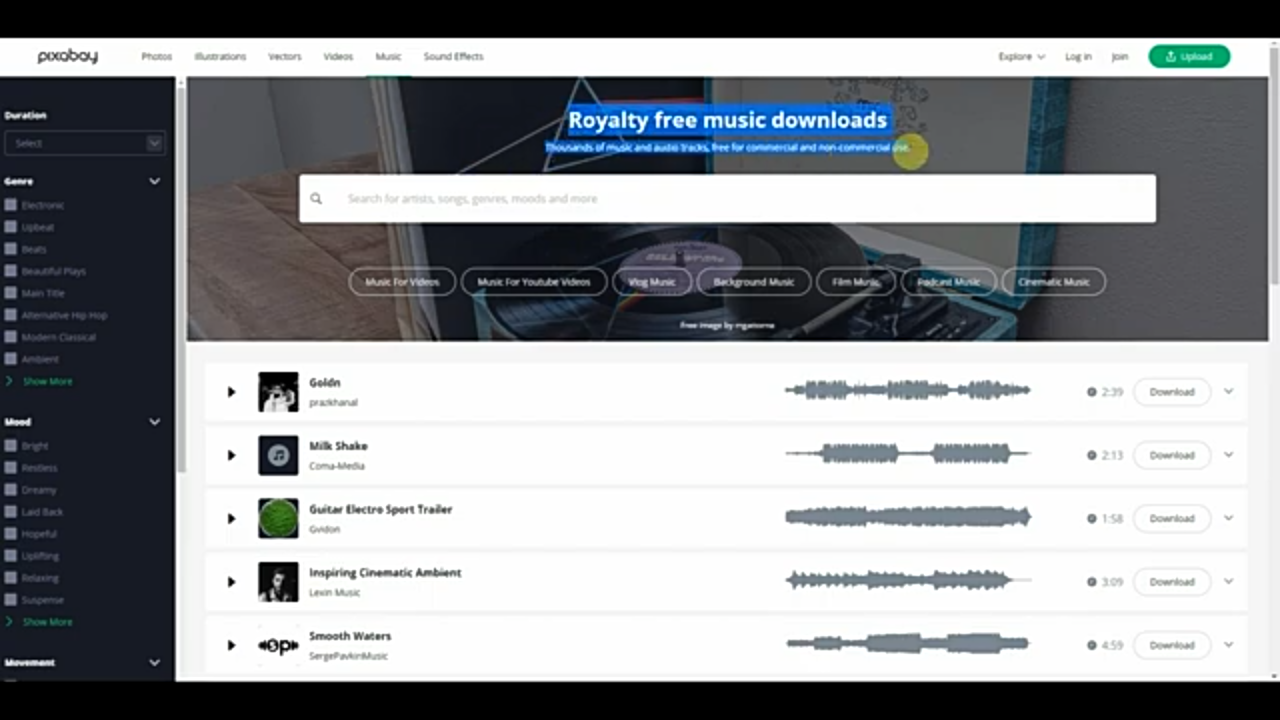Check the Dreamy mood filter
Viewport: 1280px width, 720px height.
[x=11, y=490]
